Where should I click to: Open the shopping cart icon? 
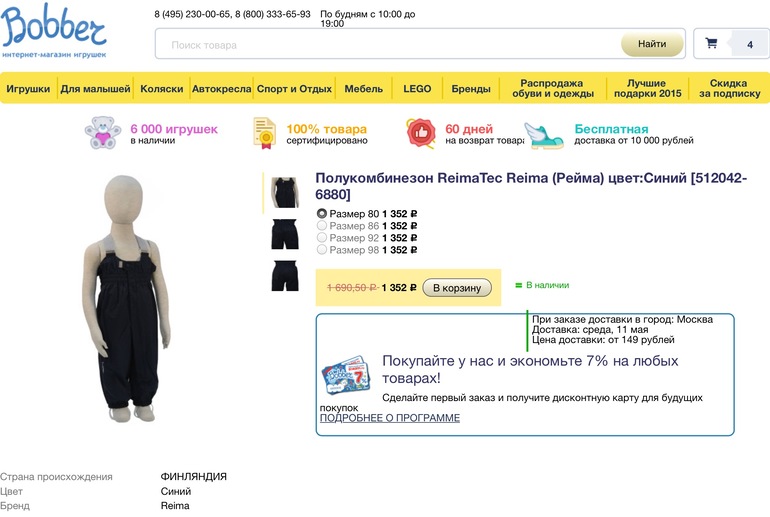coord(711,44)
